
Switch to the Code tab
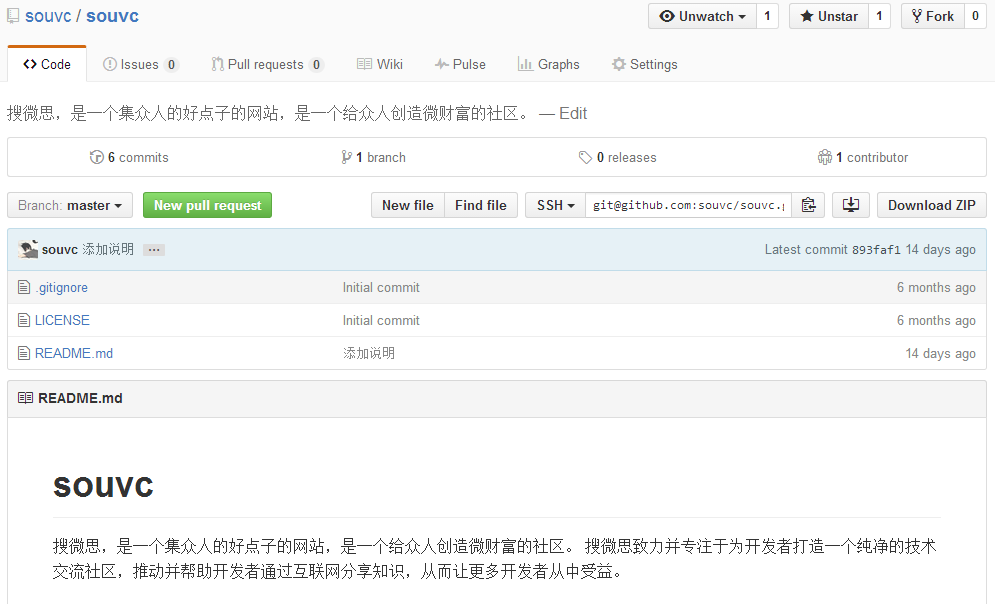pos(47,64)
